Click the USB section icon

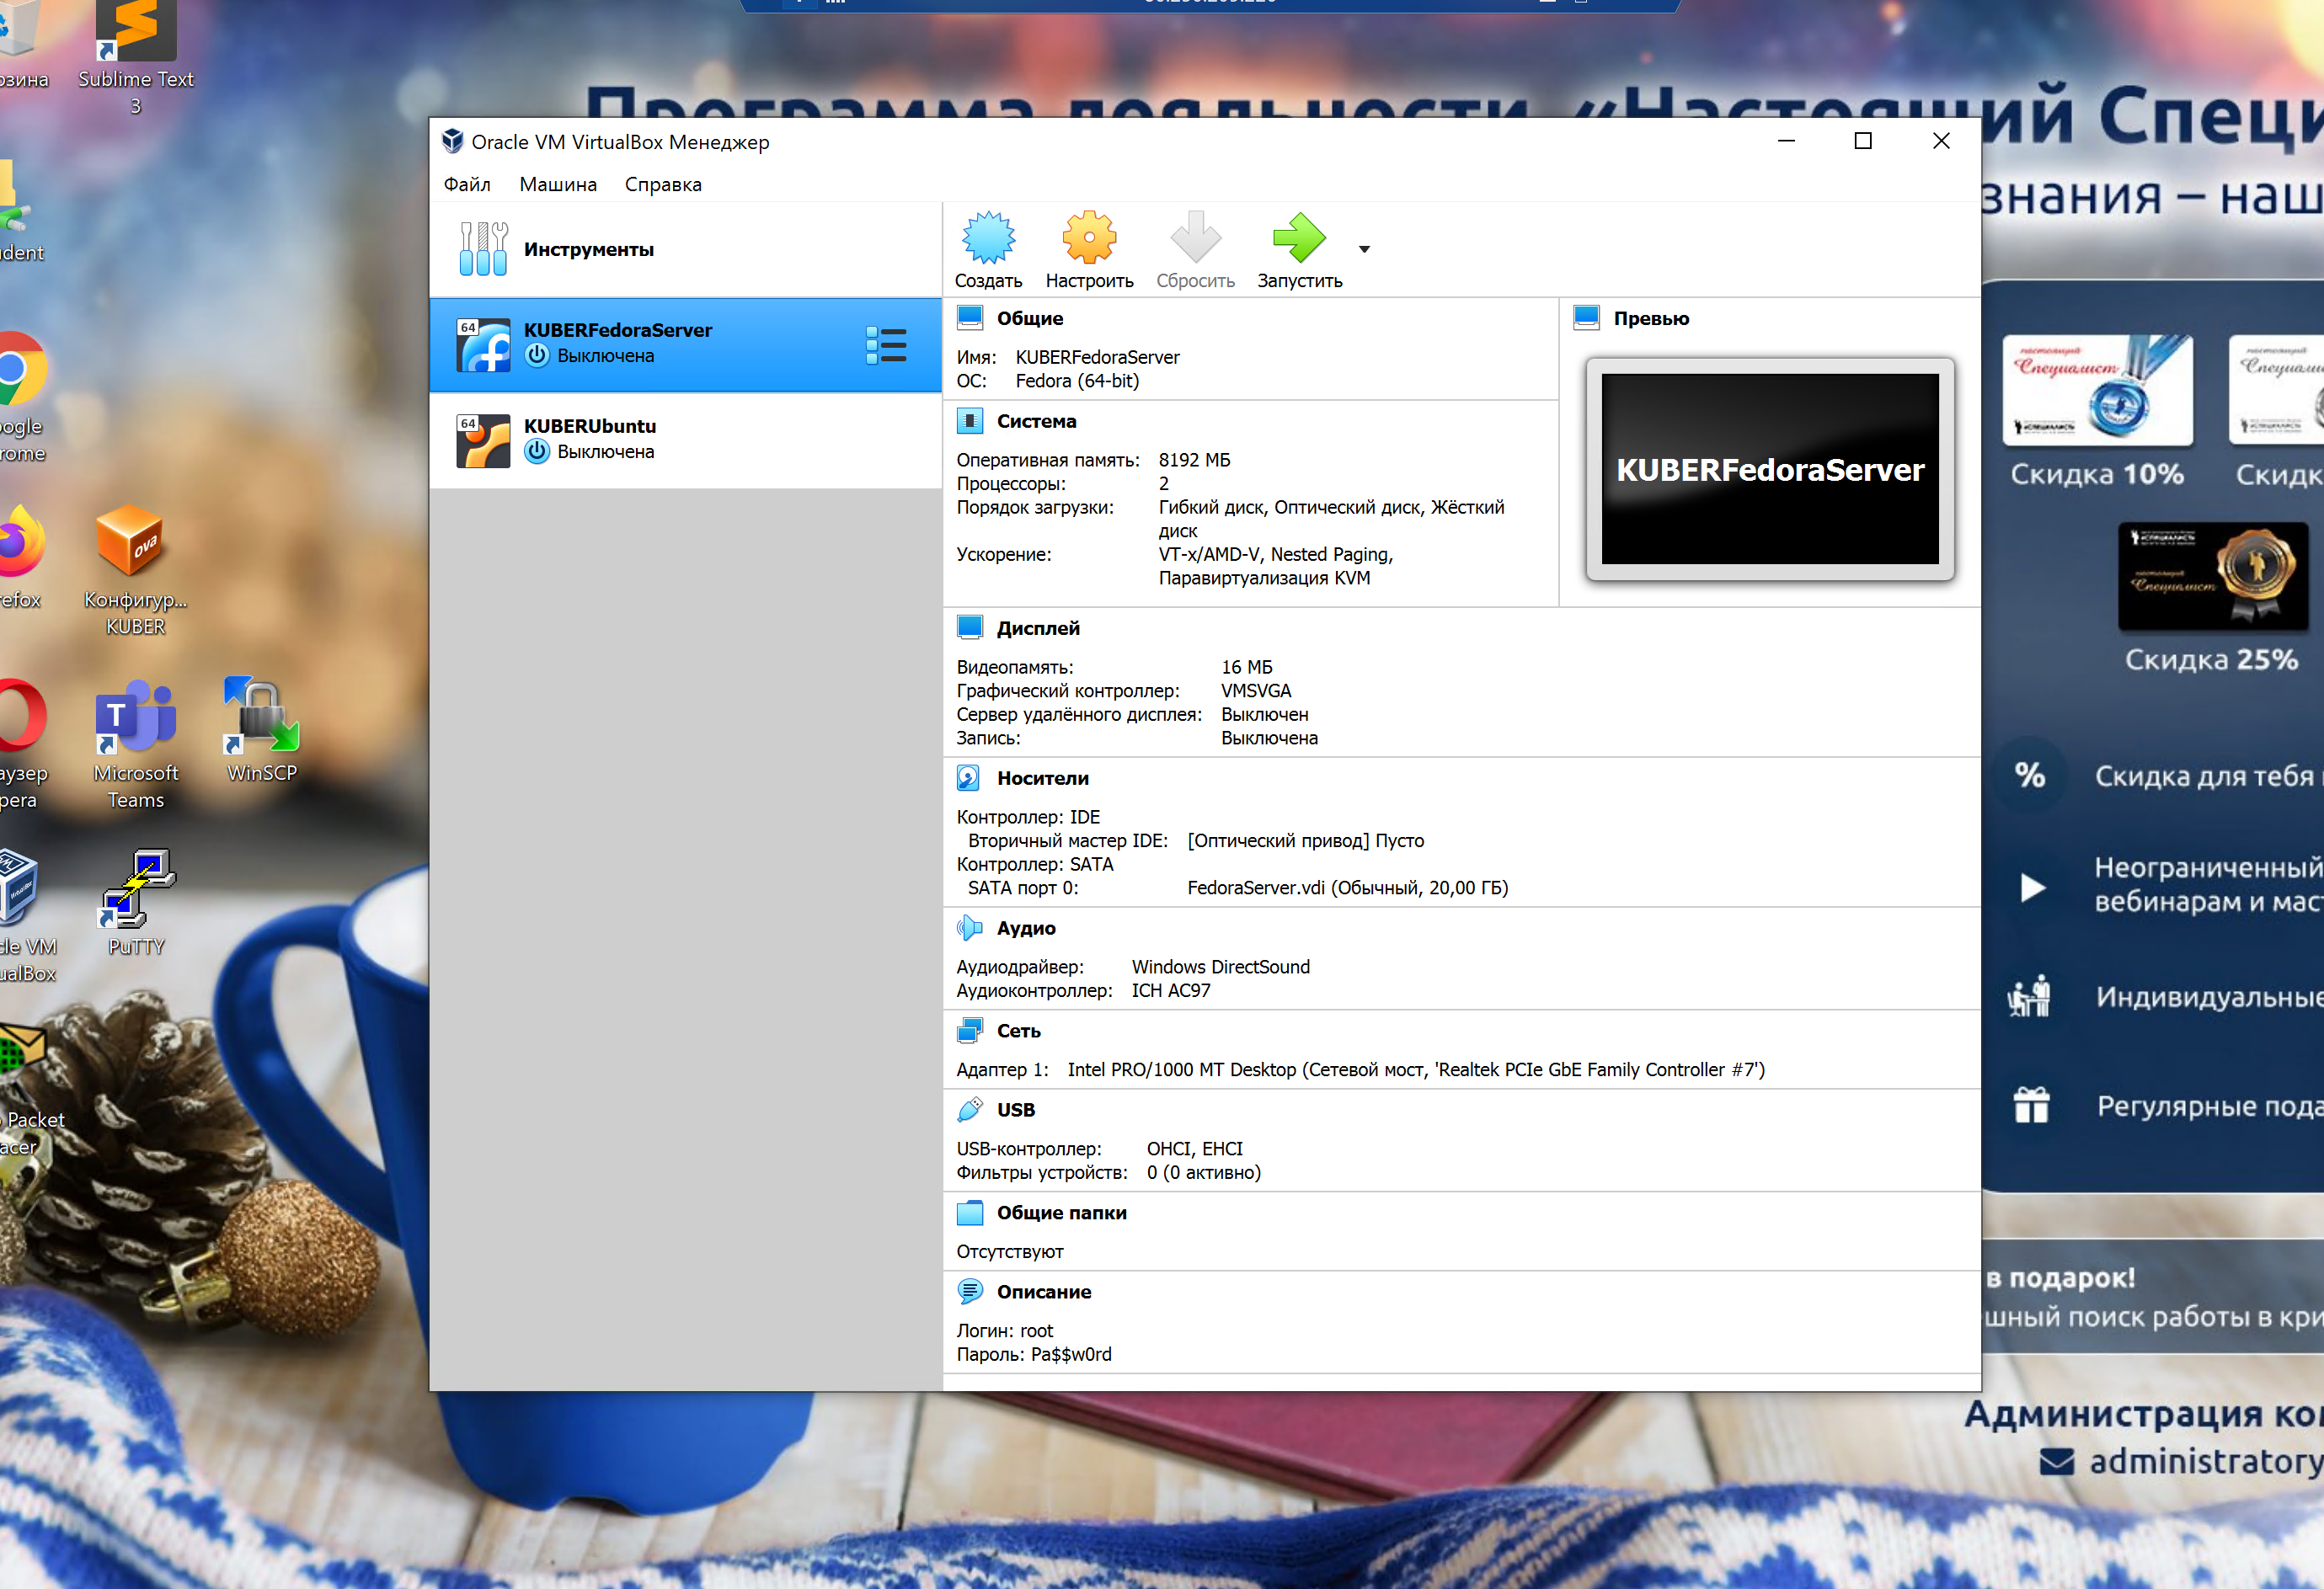(x=968, y=1110)
